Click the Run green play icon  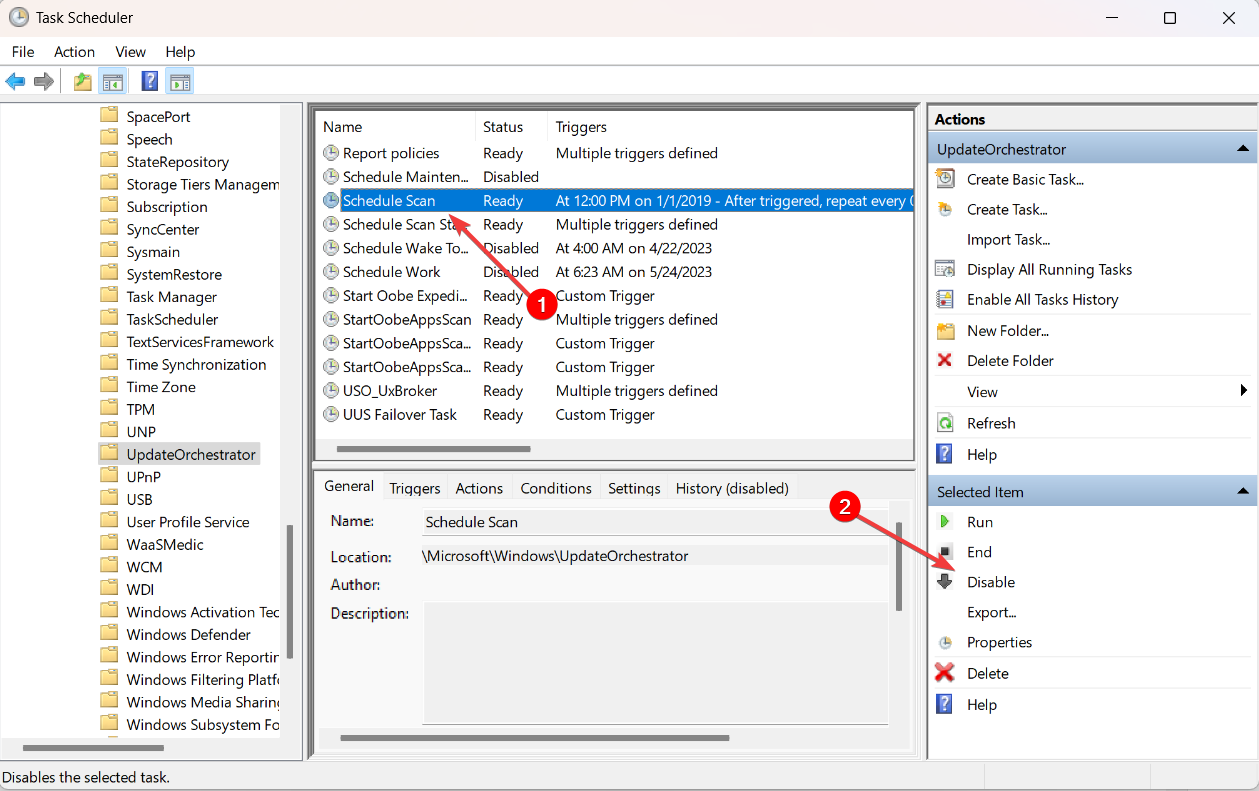(x=945, y=522)
